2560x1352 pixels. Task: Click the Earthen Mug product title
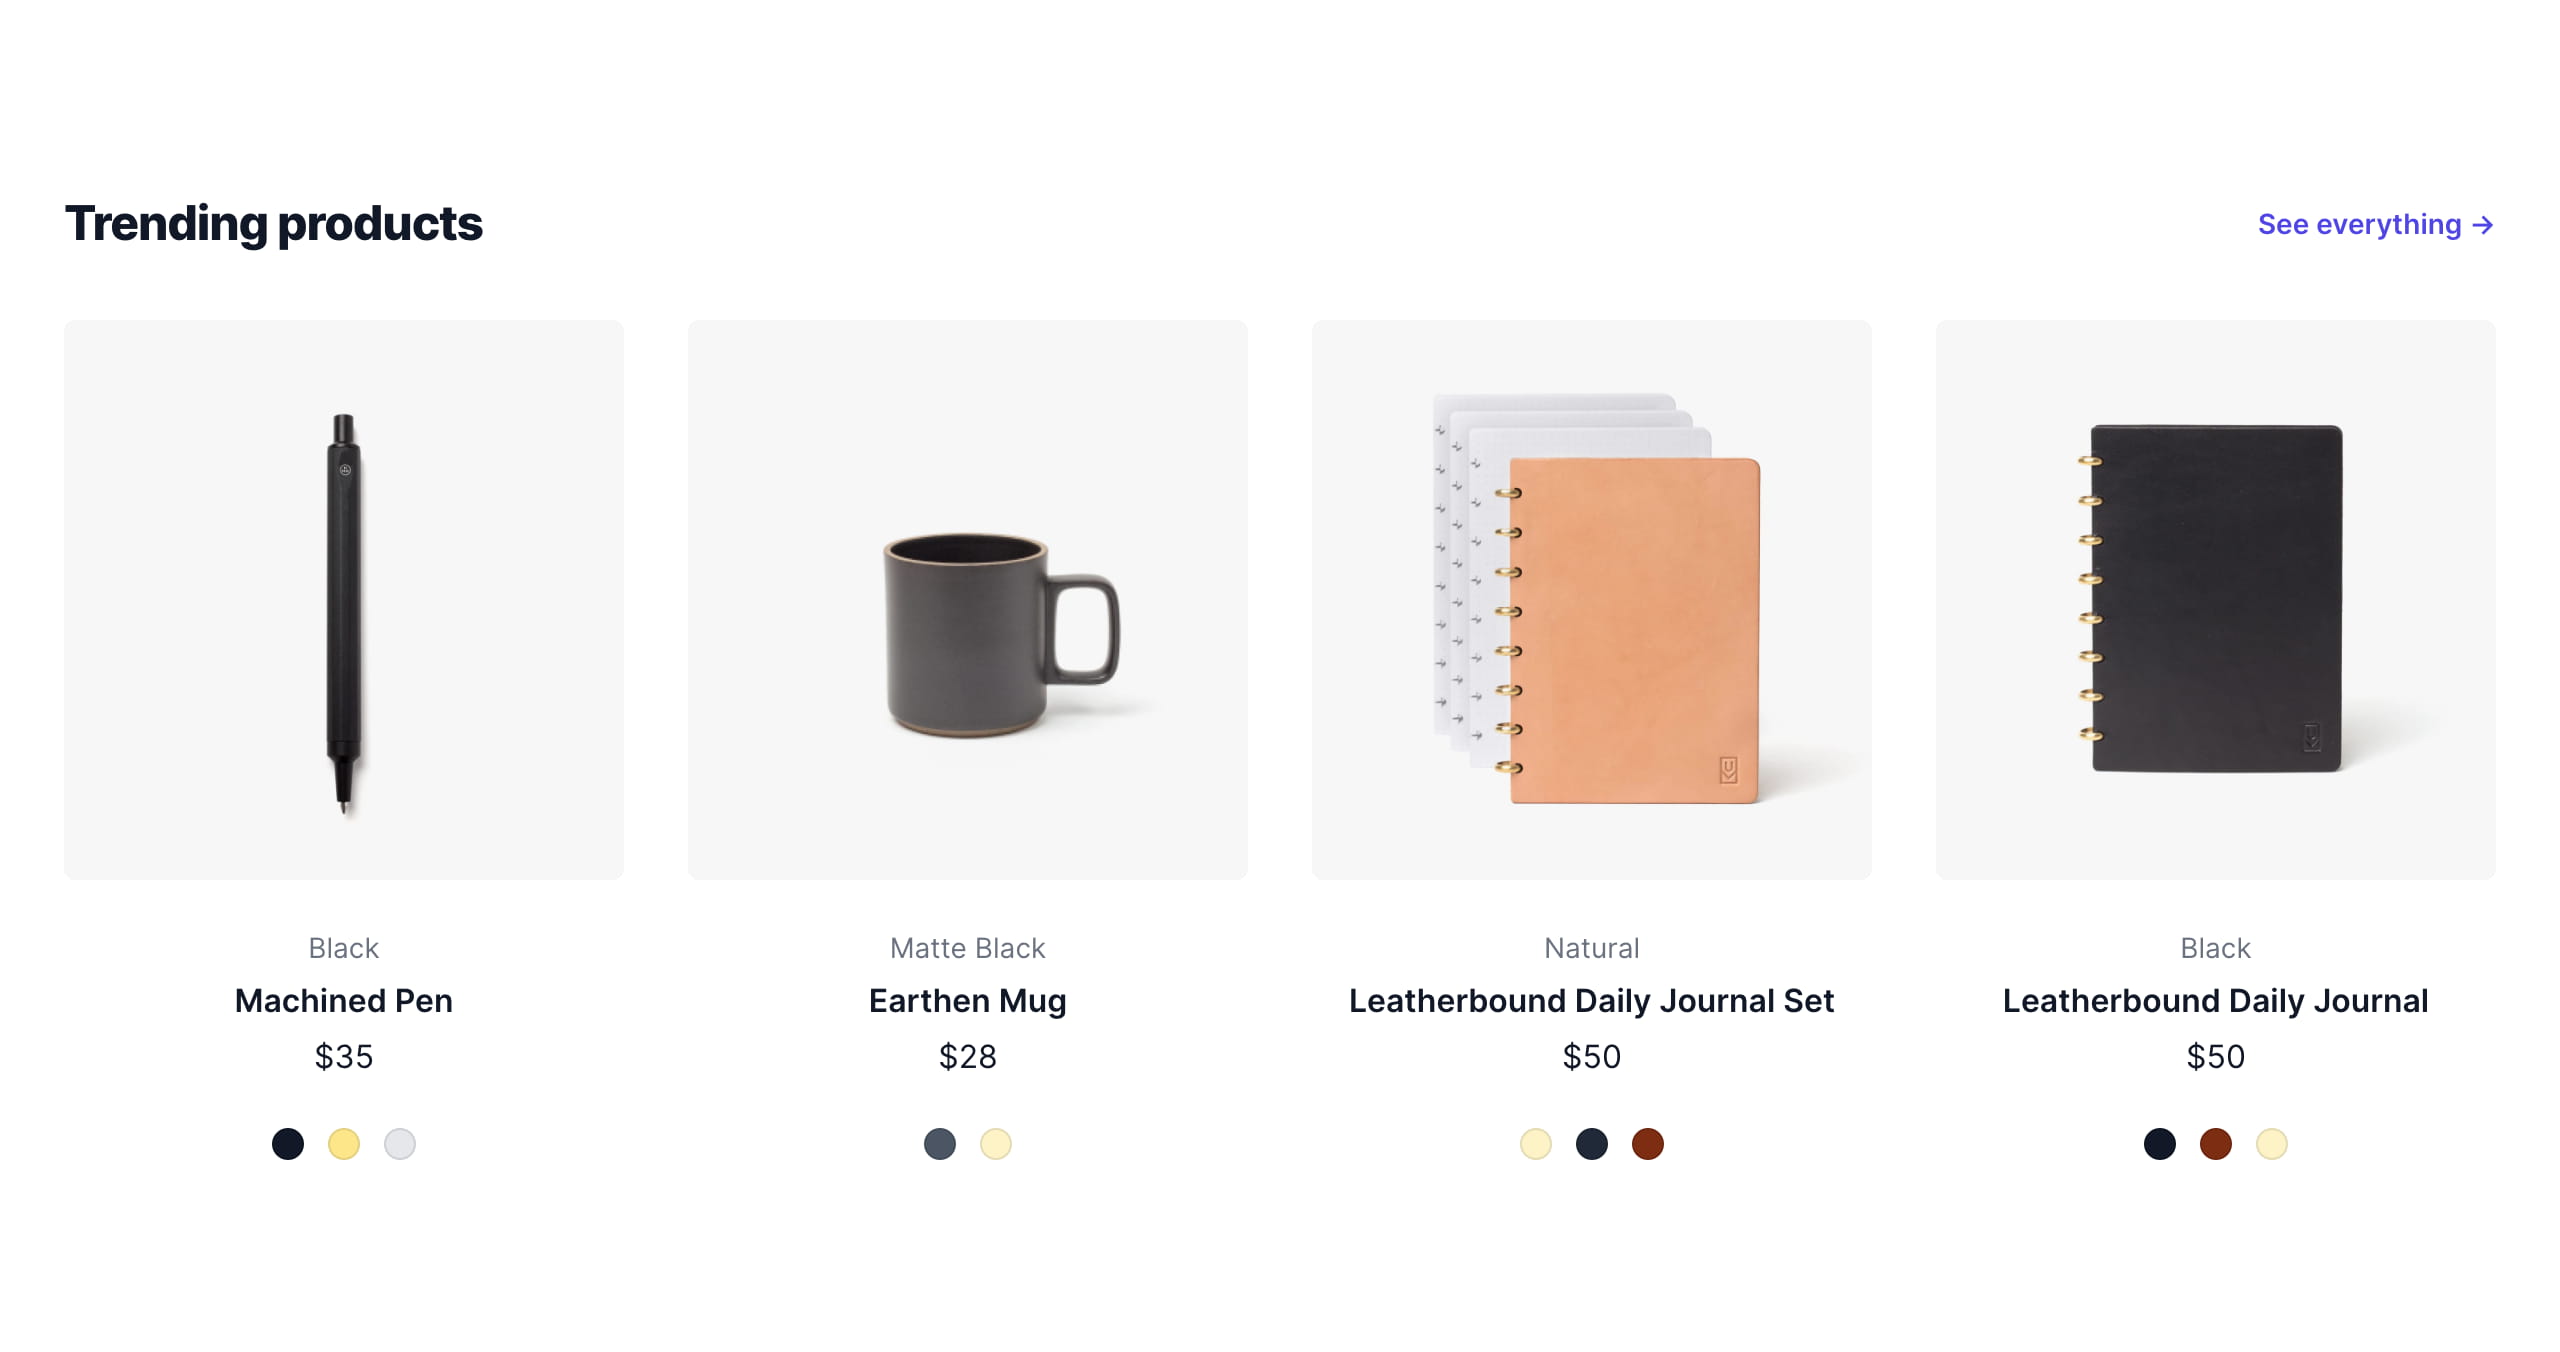968,1001
